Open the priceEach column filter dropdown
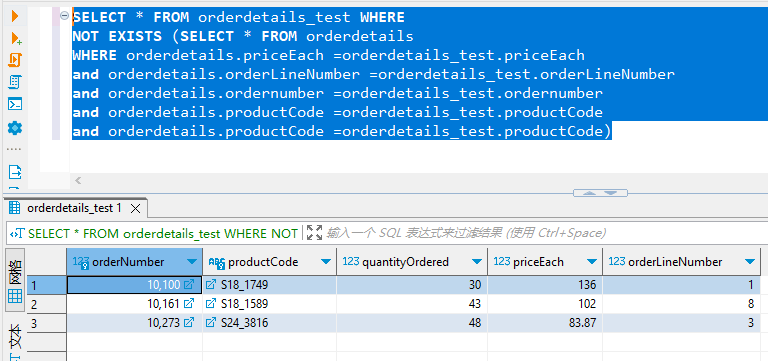Image resolution: width=768 pixels, height=361 pixels. point(592,262)
